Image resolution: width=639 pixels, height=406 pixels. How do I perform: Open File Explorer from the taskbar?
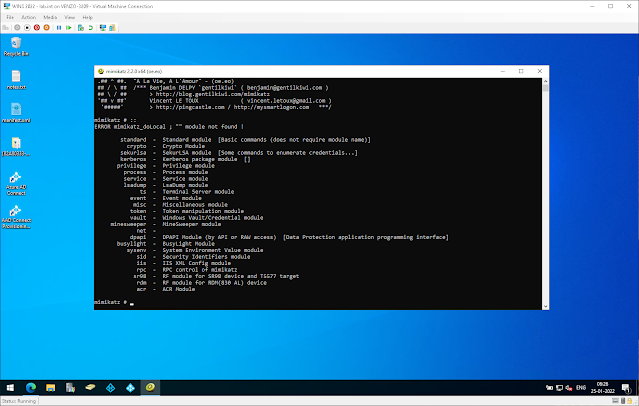click(51, 388)
